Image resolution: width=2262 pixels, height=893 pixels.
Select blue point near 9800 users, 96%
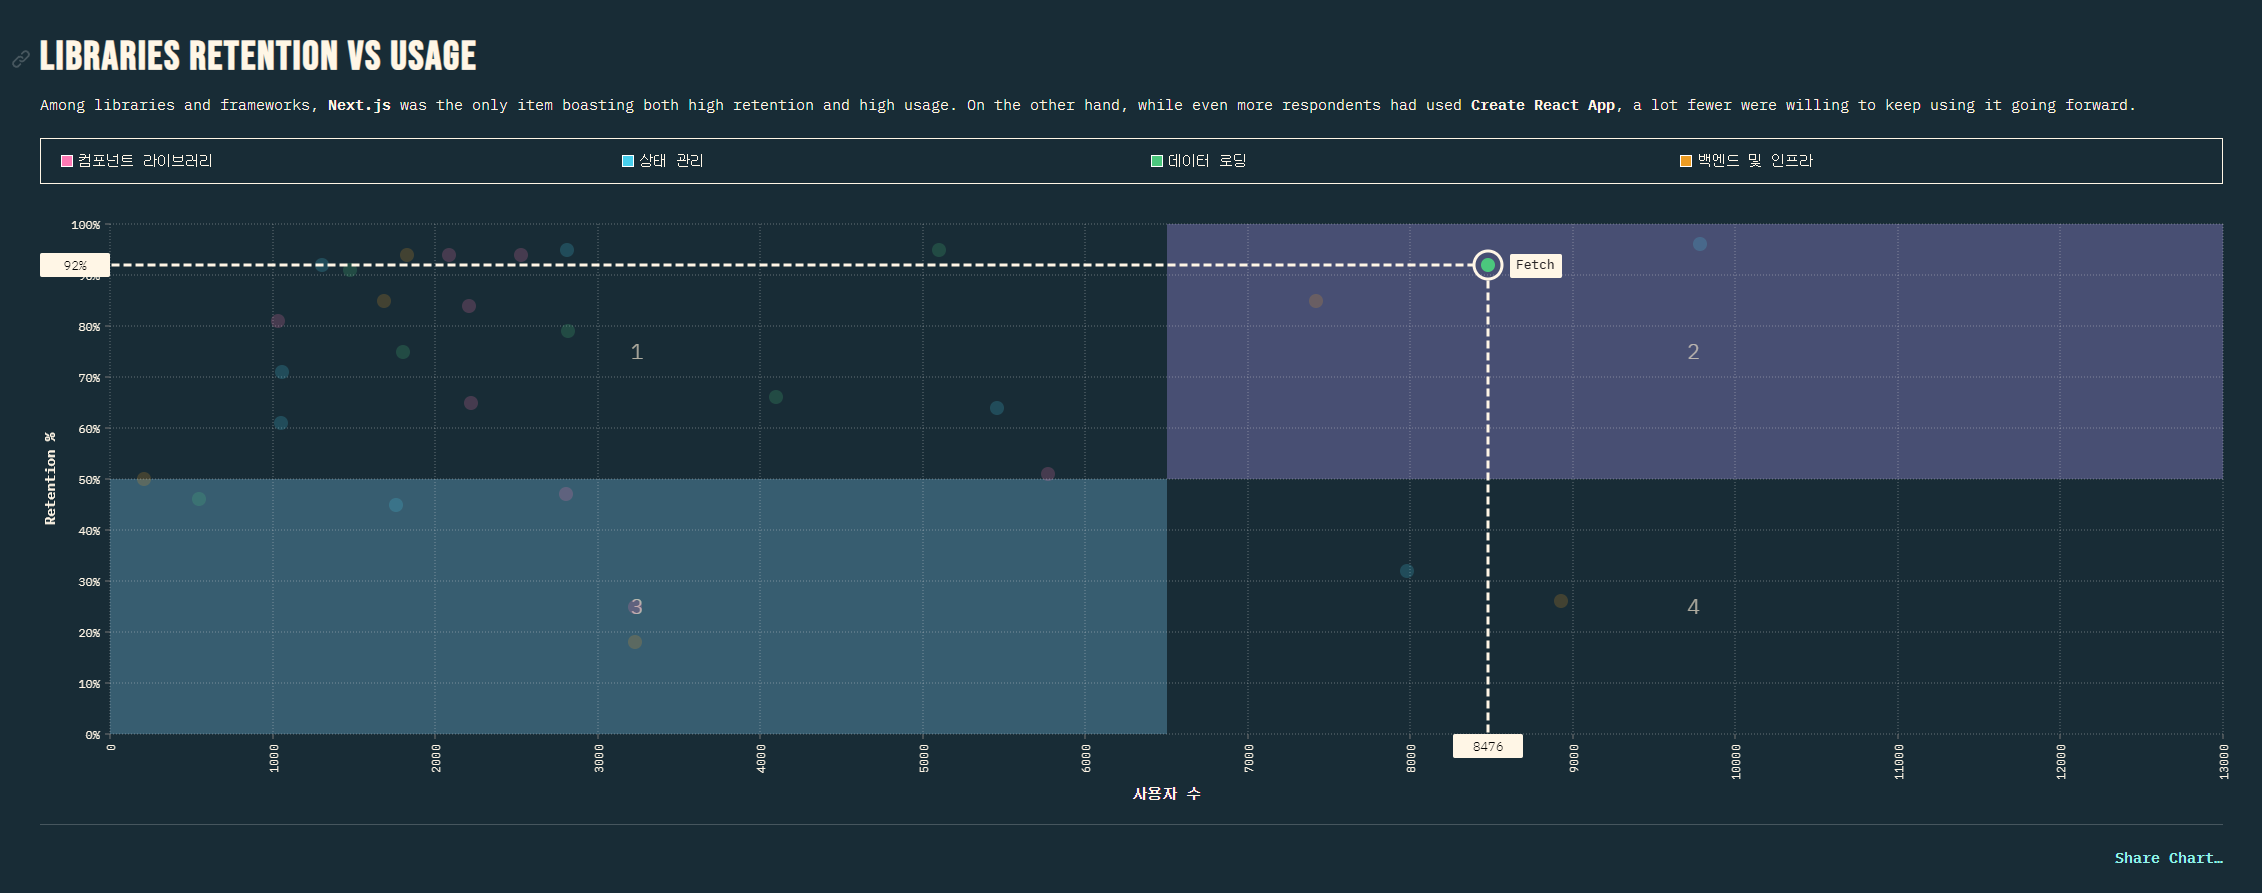1700,244
